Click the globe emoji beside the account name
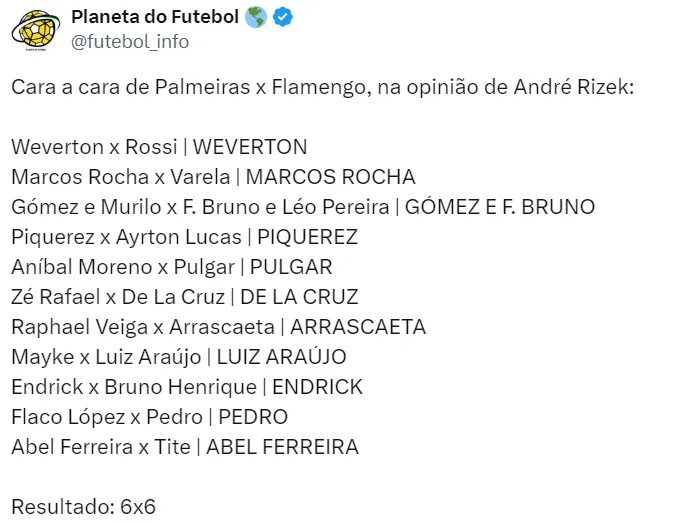Viewport: 694px width, 524px height. (256, 18)
